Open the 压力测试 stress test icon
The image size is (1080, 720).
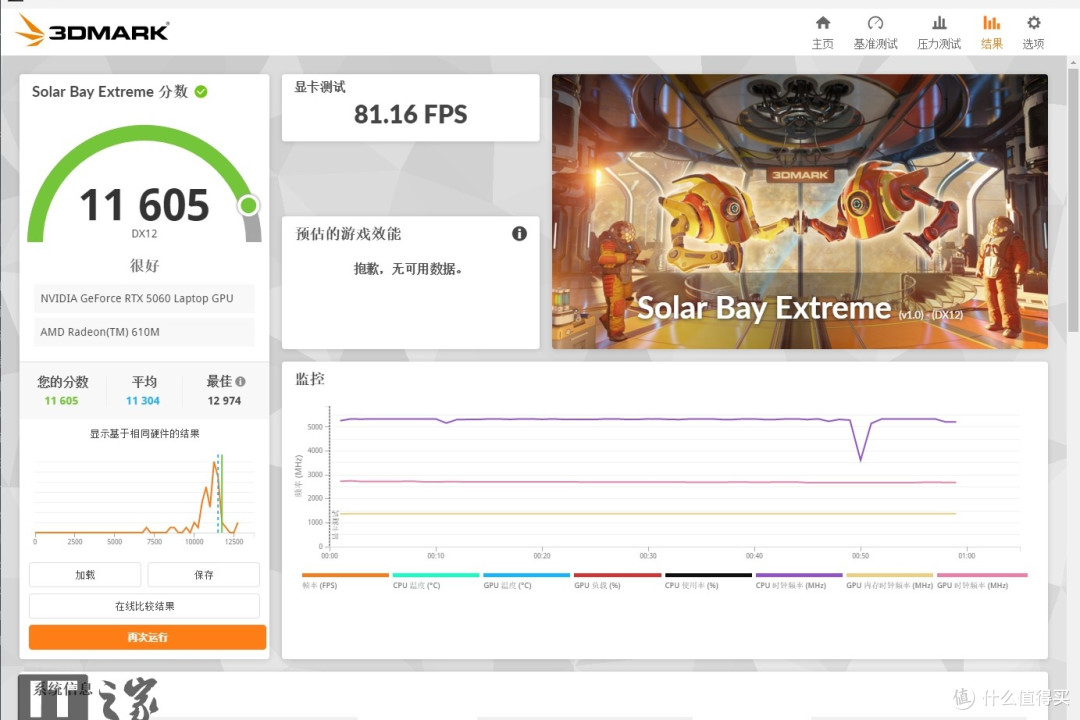938,23
